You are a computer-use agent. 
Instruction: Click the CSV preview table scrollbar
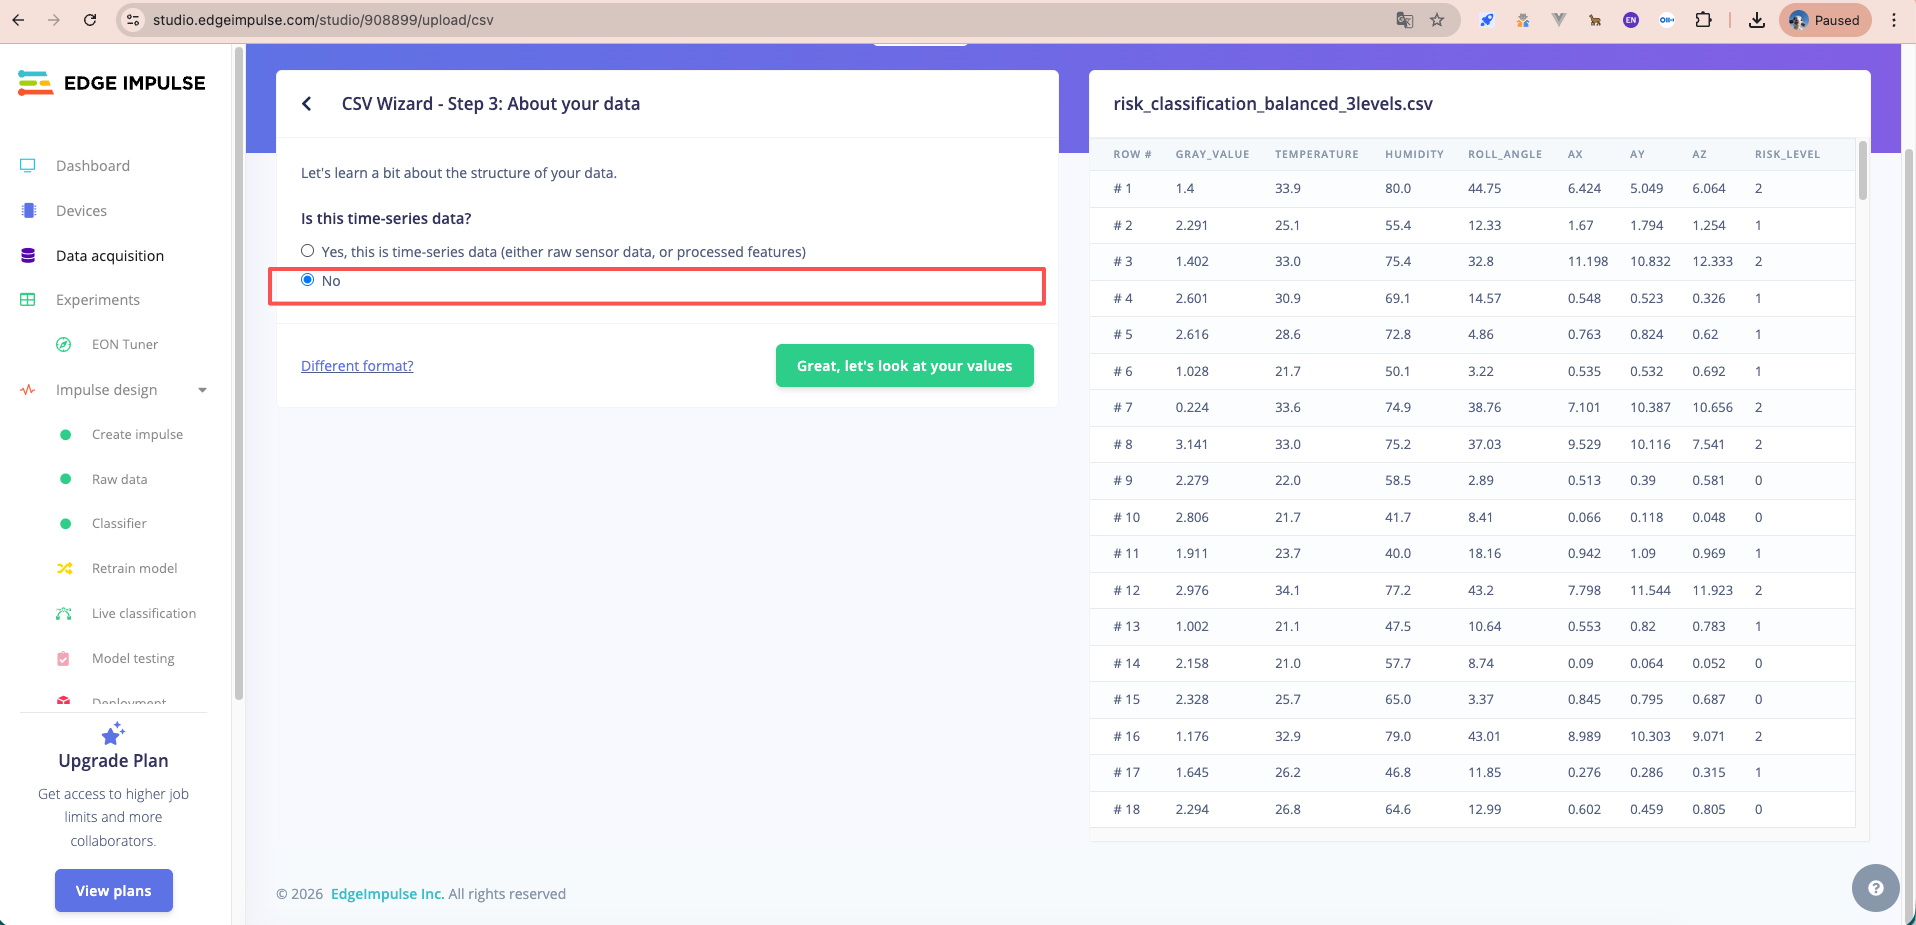[x=1862, y=172]
